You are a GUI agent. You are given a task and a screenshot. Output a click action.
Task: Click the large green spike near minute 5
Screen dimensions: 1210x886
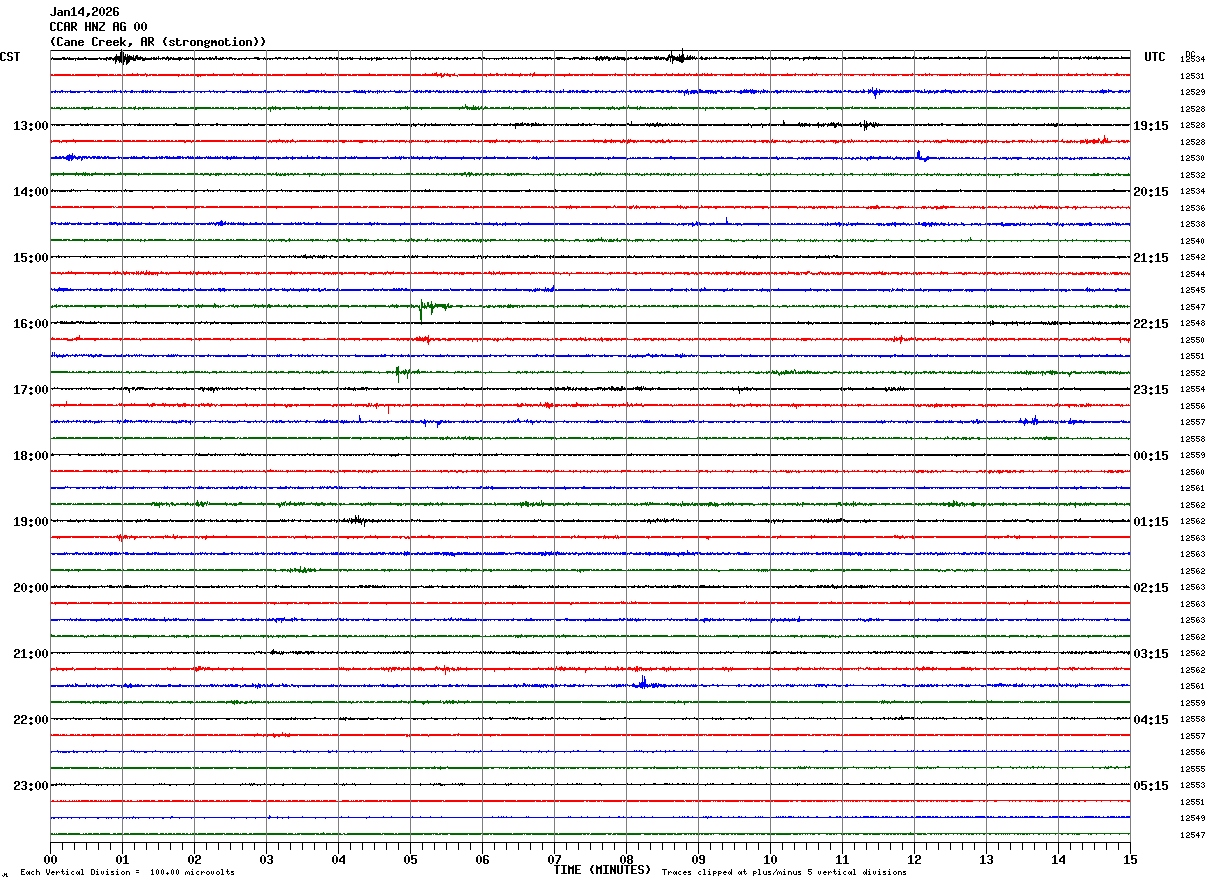pos(422,309)
